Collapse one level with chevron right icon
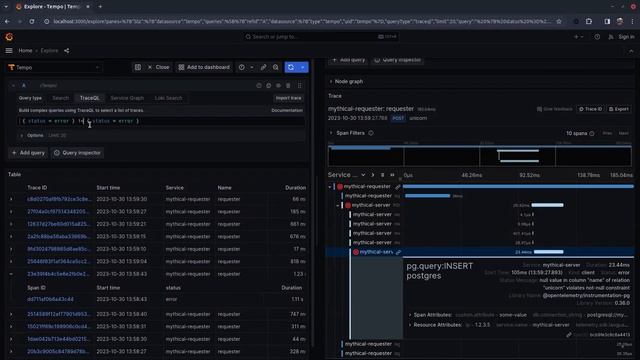This screenshot has width=640, height=360. 373,175
